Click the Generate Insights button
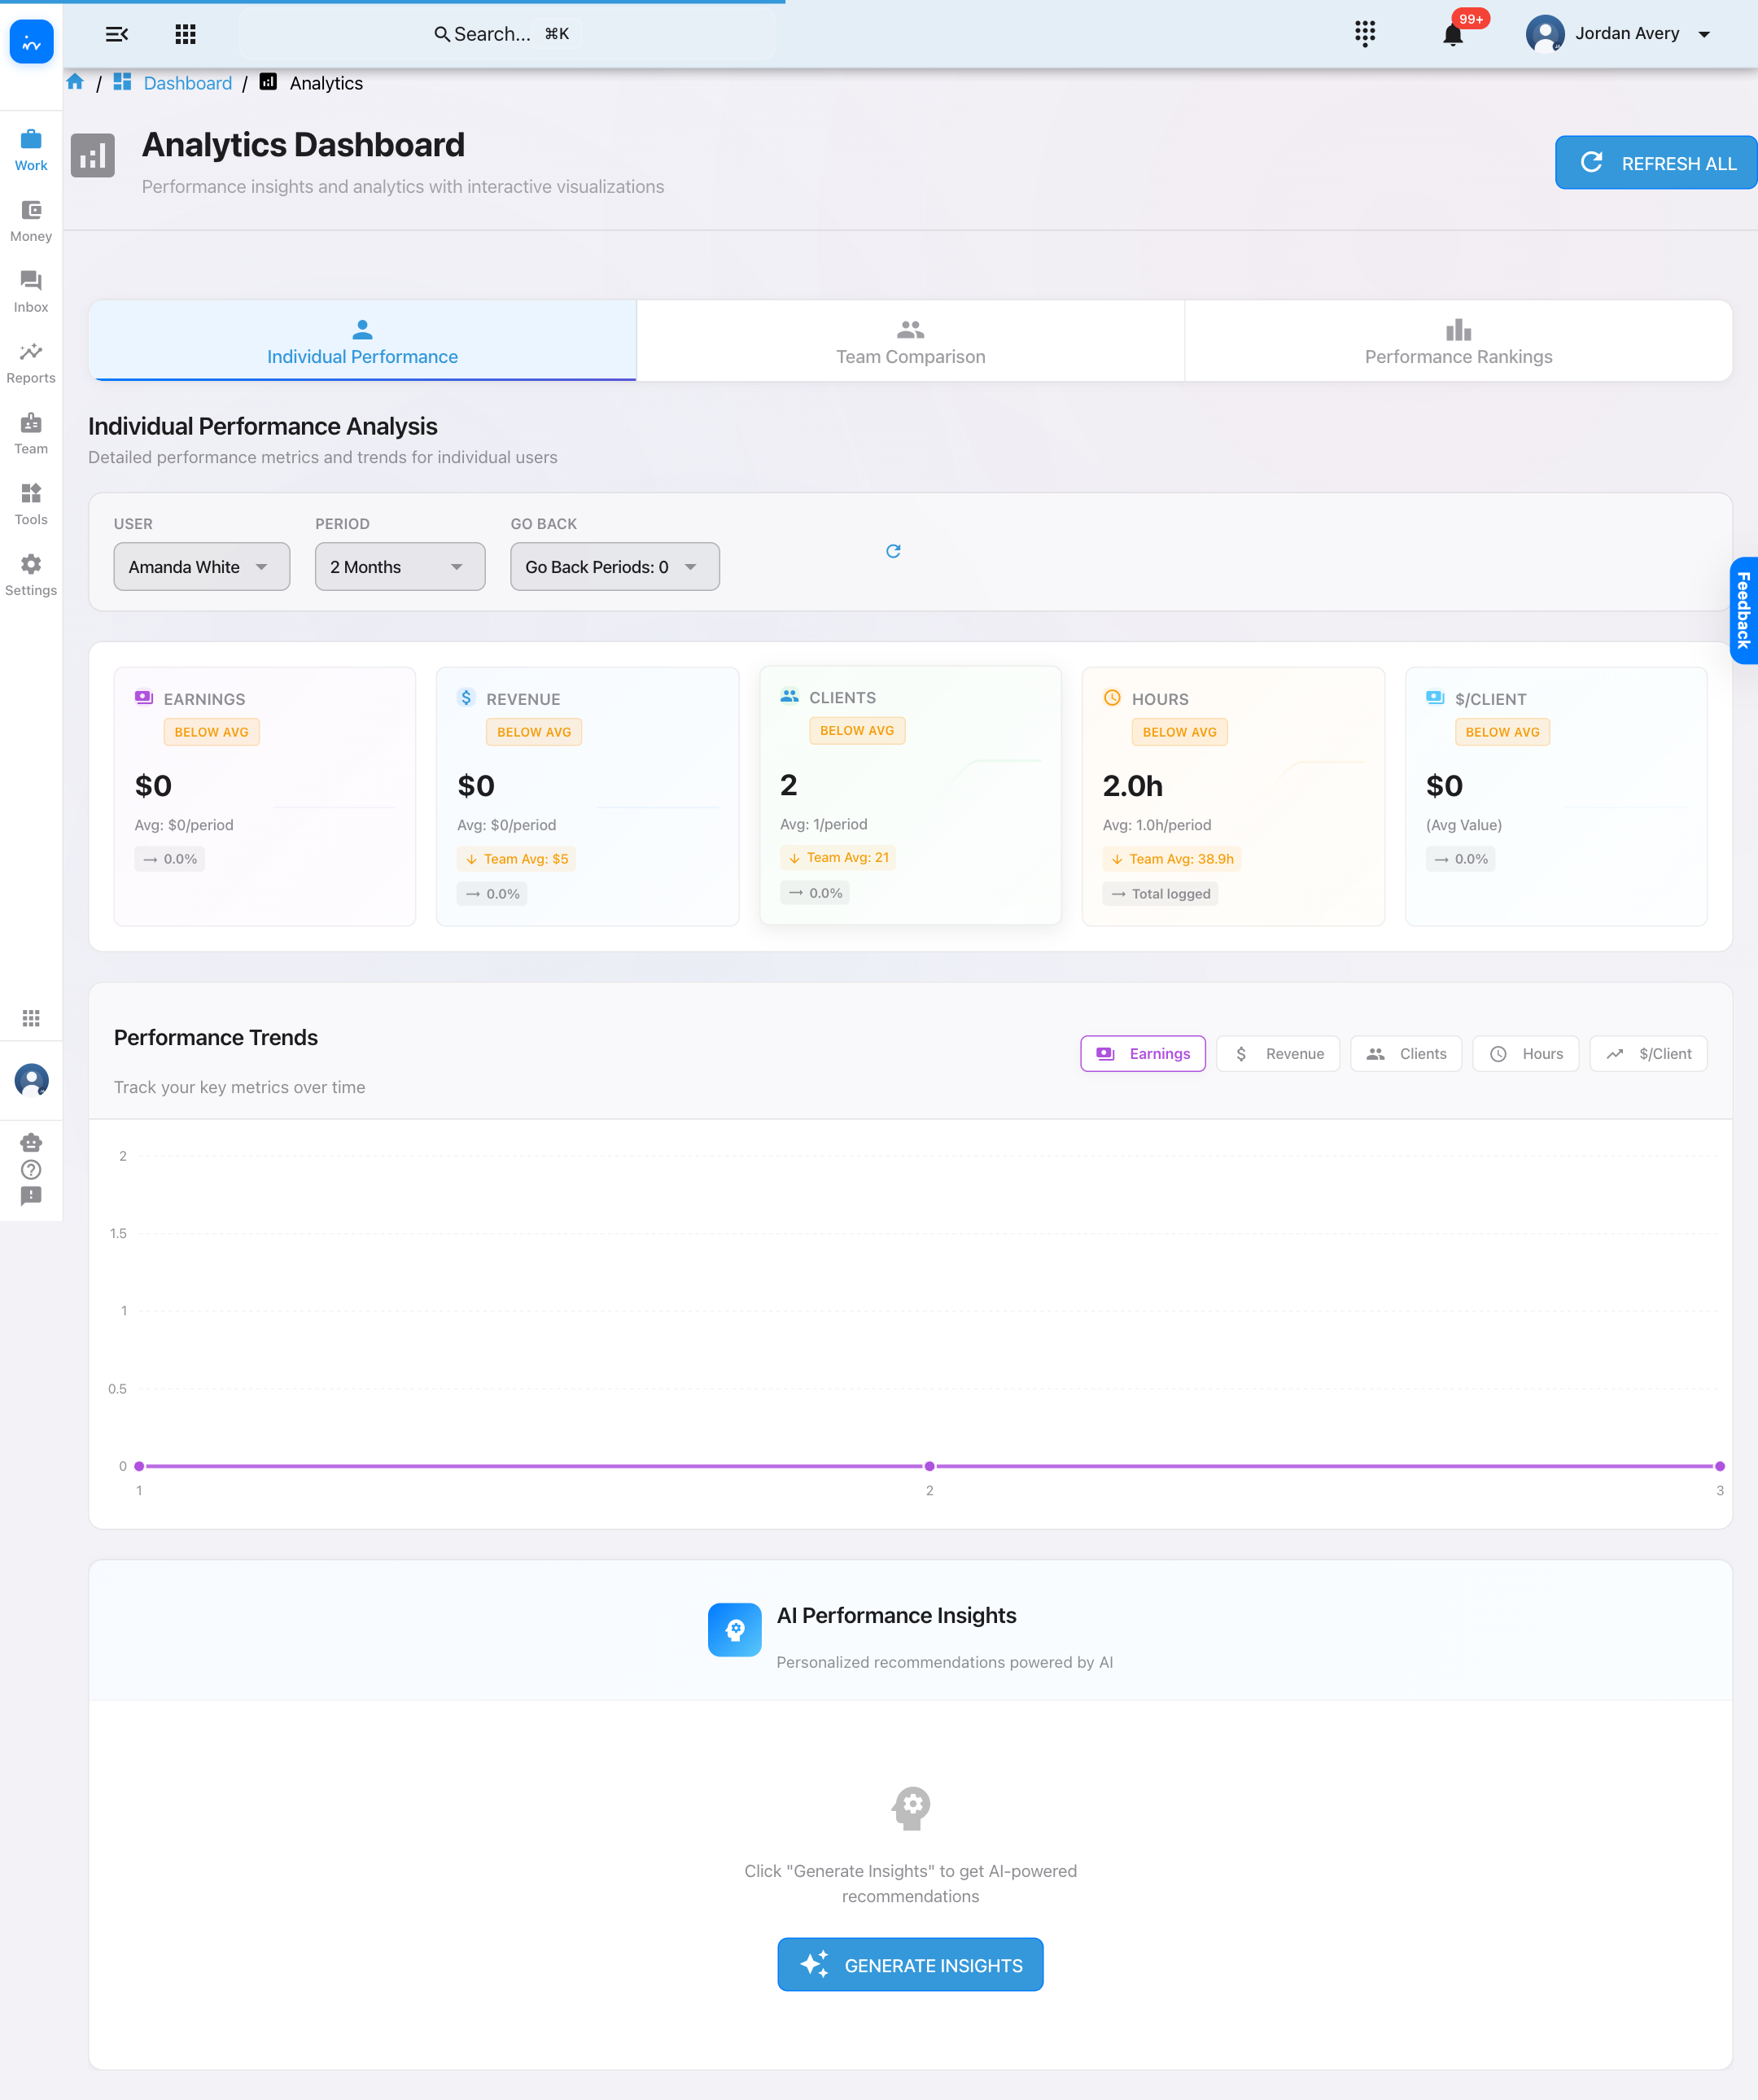Screen dimensions: 1758x2100 coord(910,1965)
